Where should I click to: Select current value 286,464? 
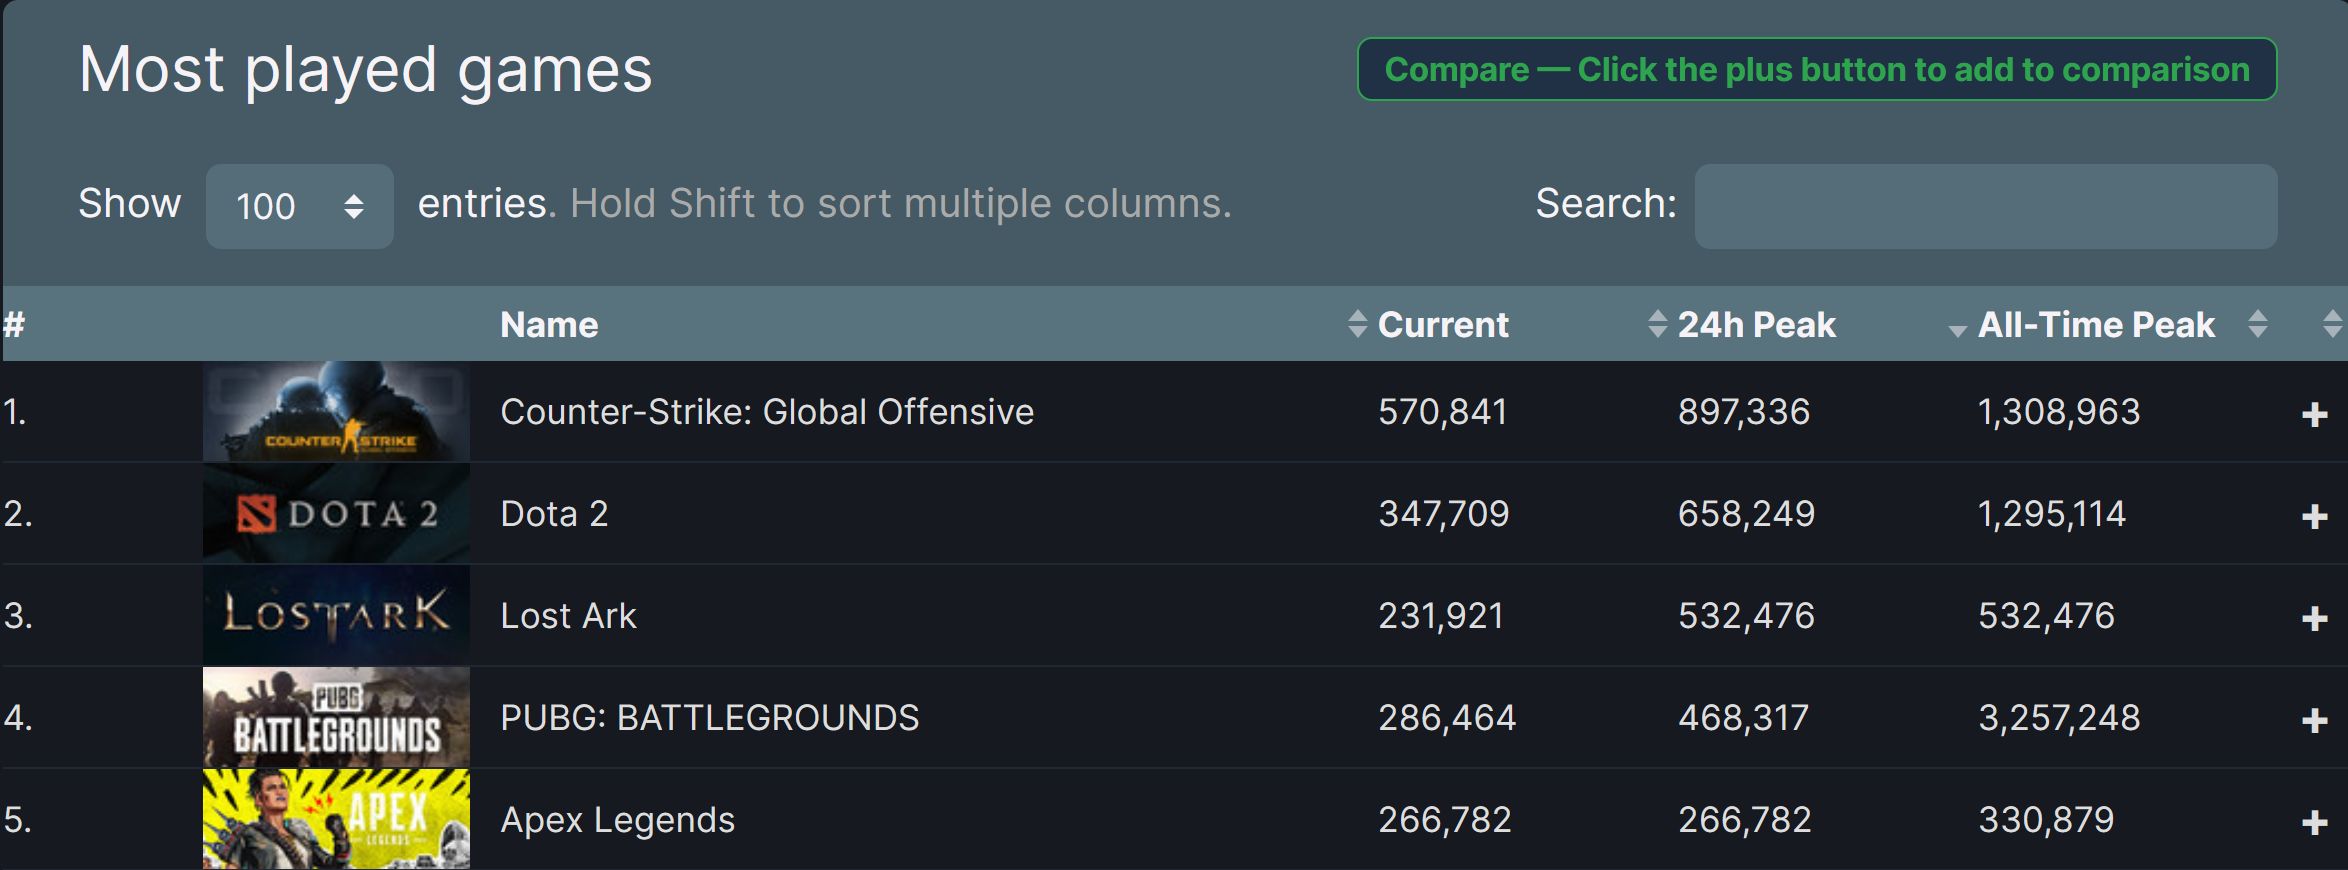(x=1447, y=717)
